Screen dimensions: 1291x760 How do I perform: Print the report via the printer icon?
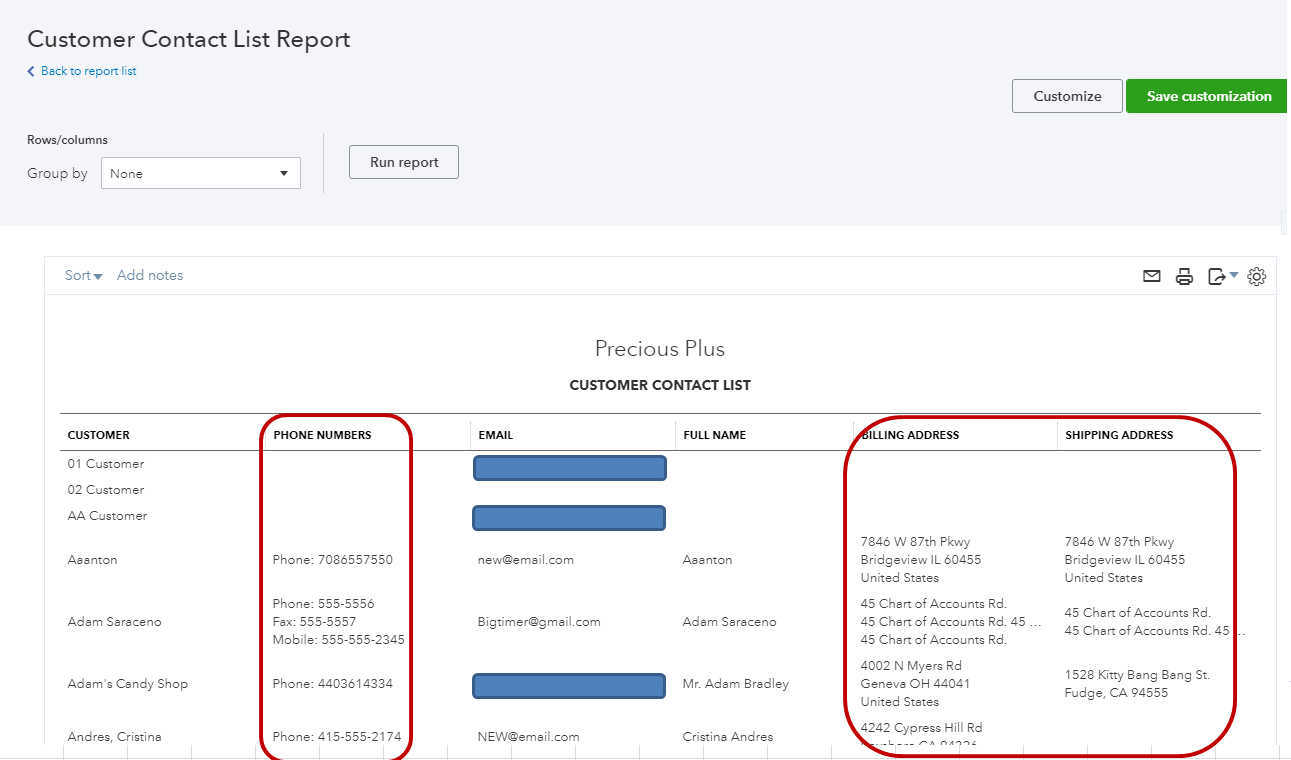pyautogui.click(x=1184, y=276)
